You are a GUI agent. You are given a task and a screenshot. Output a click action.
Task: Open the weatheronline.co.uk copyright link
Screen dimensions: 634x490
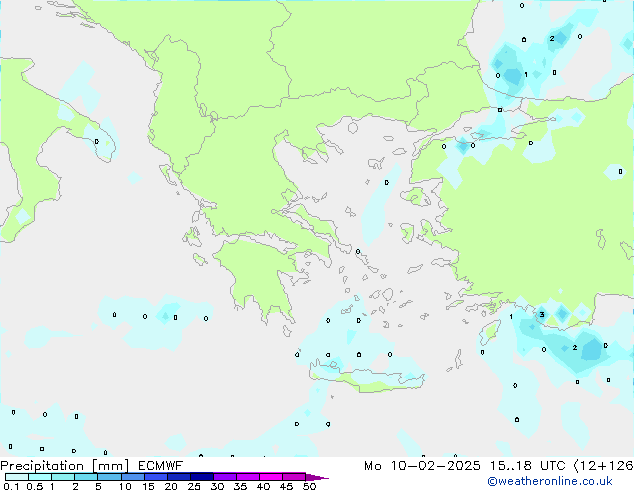pyautogui.click(x=550, y=481)
